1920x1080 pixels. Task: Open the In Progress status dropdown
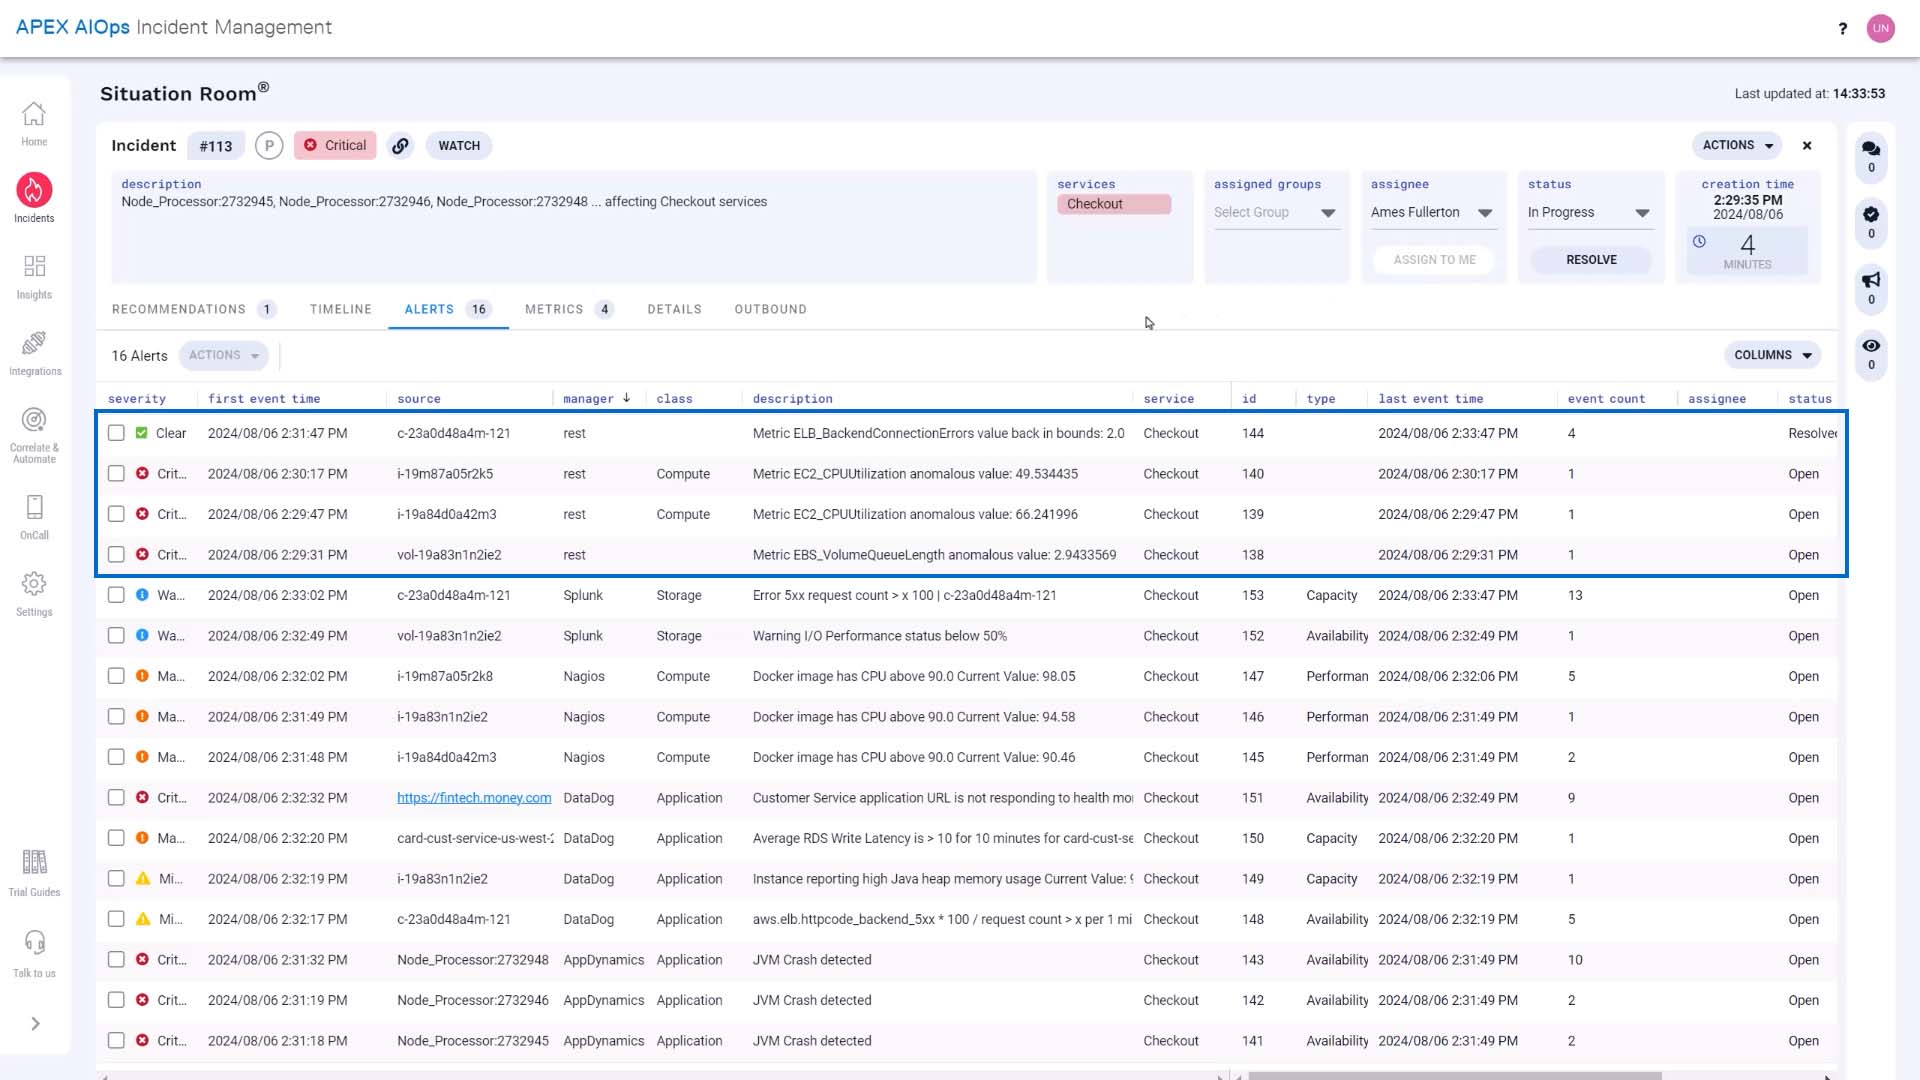pyautogui.click(x=1589, y=212)
